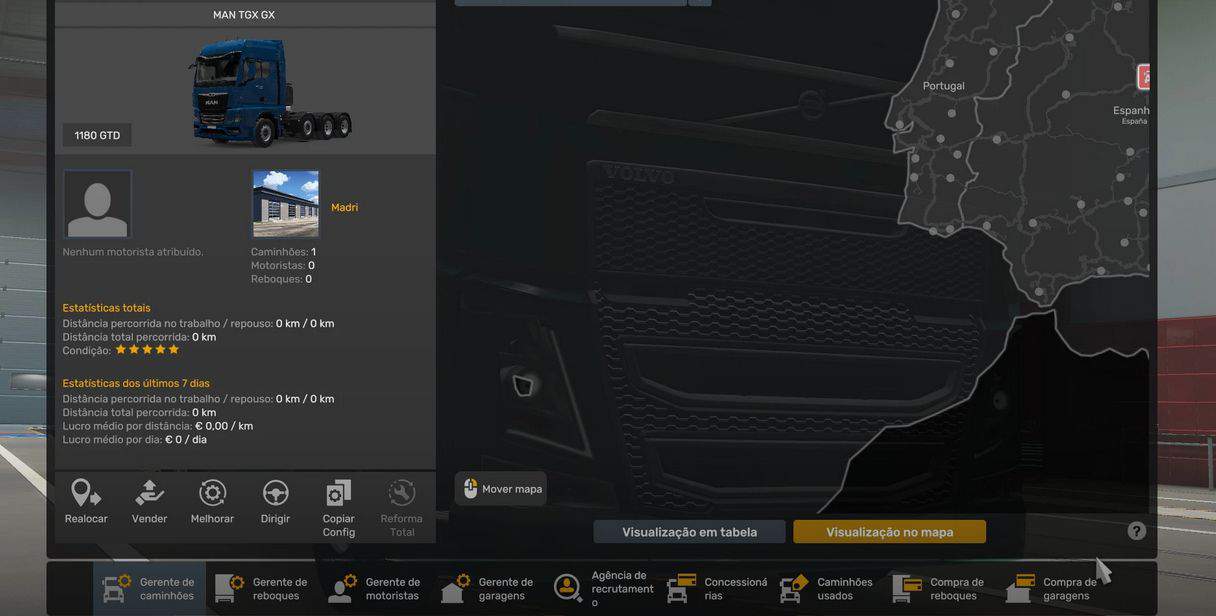Switch to Visualização no mapa

[x=889, y=532]
